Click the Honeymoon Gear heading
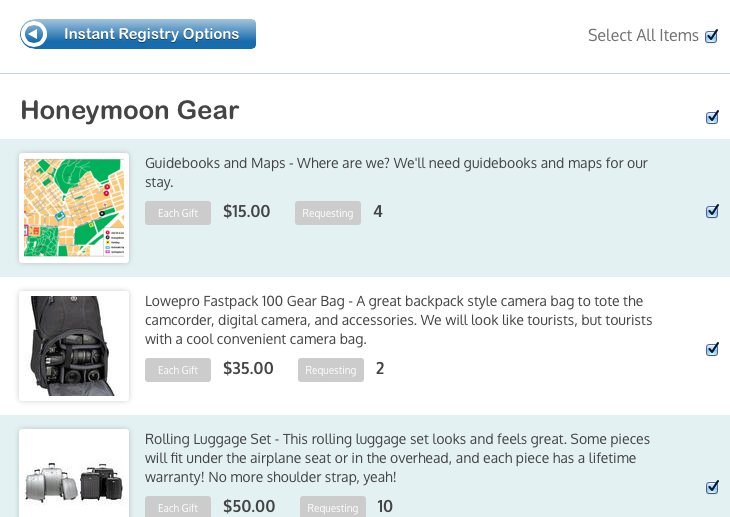Image resolution: width=730 pixels, height=517 pixels. point(130,110)
